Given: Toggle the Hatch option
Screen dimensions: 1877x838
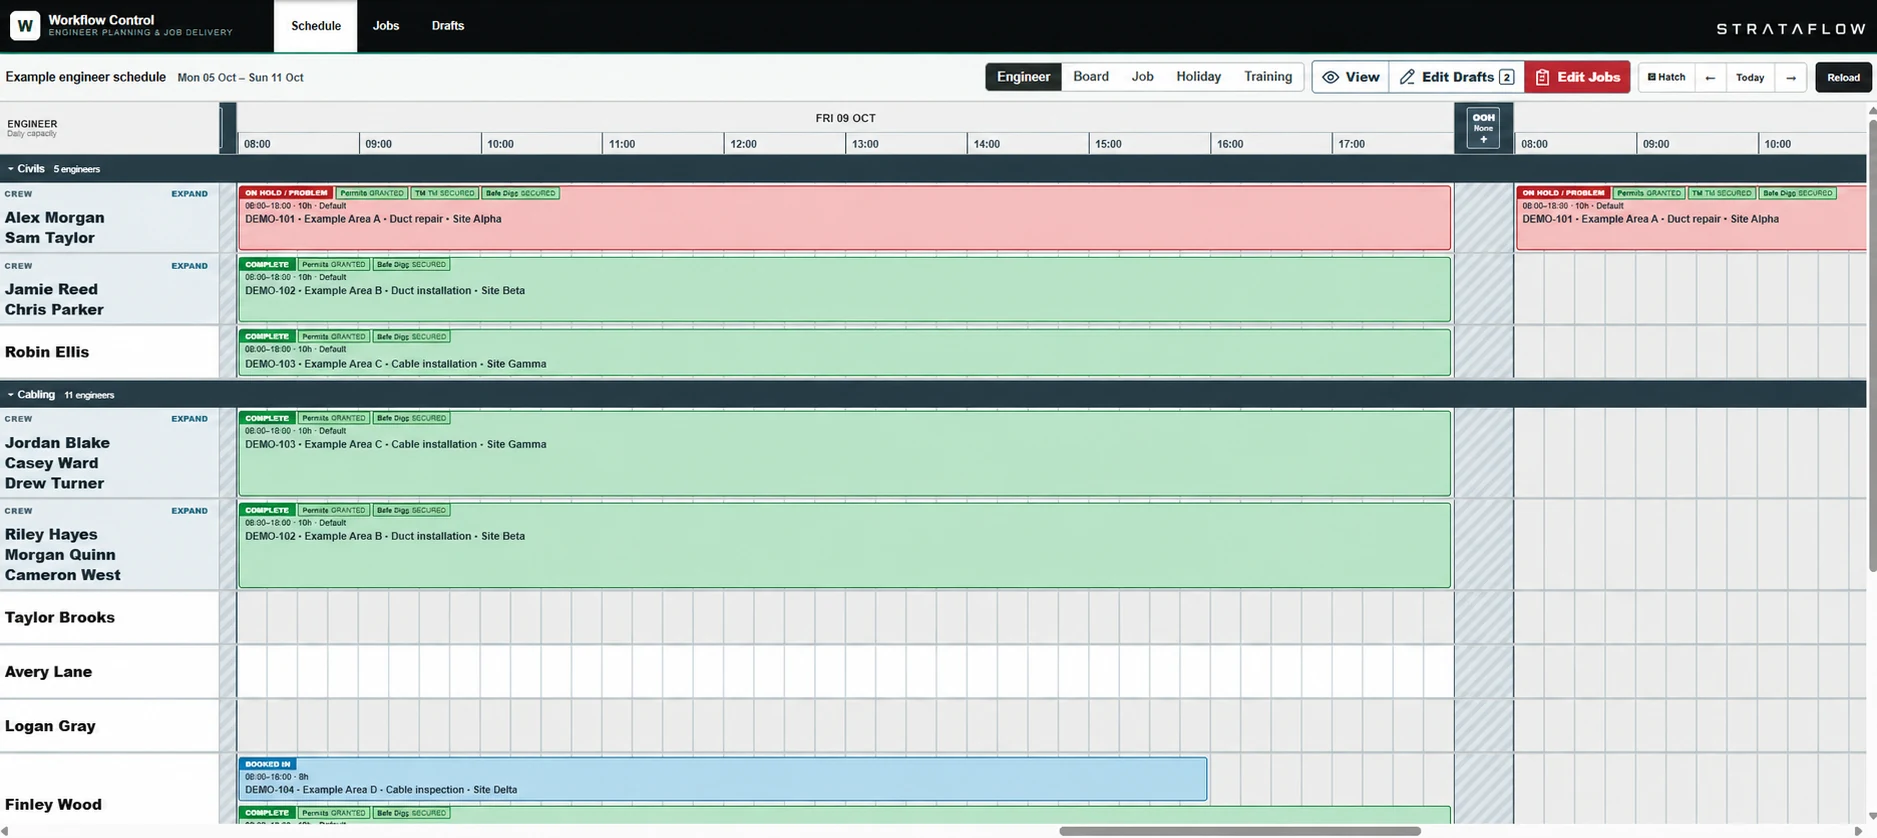Looking at the screenshot, I should 1666,77.
